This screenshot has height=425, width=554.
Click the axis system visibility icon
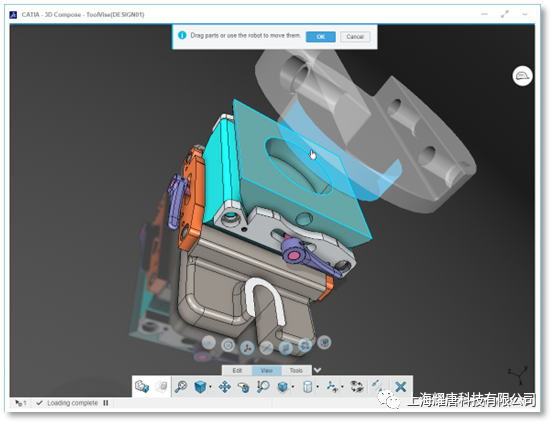[x=332, y=387]
